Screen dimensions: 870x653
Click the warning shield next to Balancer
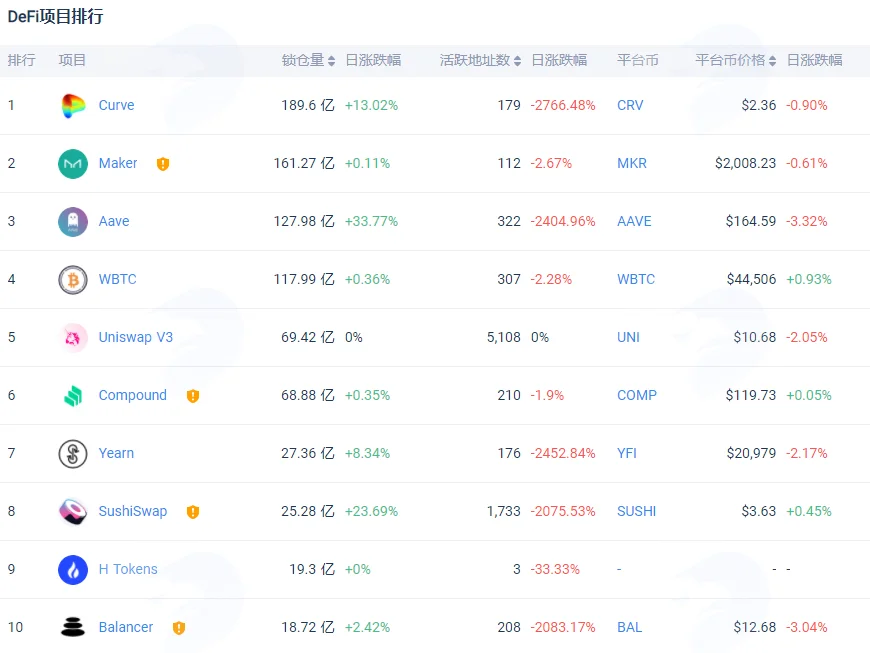click(179, 627)
